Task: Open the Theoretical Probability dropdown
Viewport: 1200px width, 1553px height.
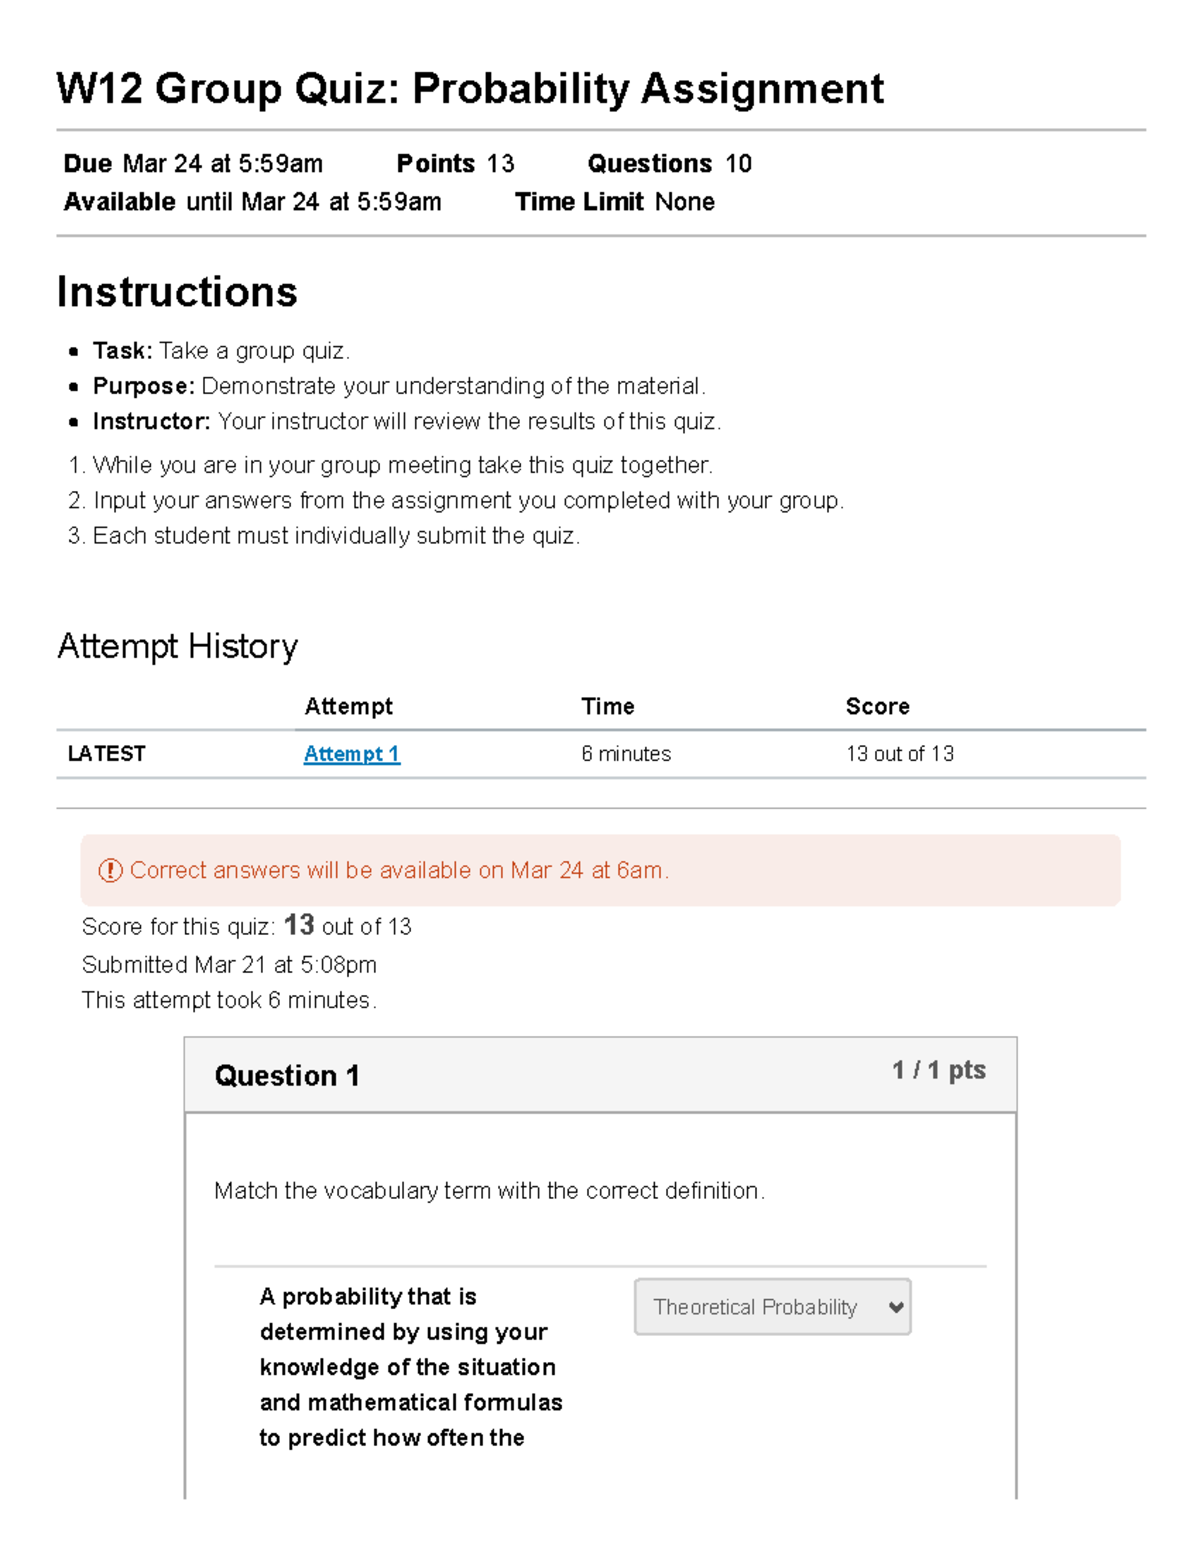Action: pyautogui.click(x=772, y=1307)
